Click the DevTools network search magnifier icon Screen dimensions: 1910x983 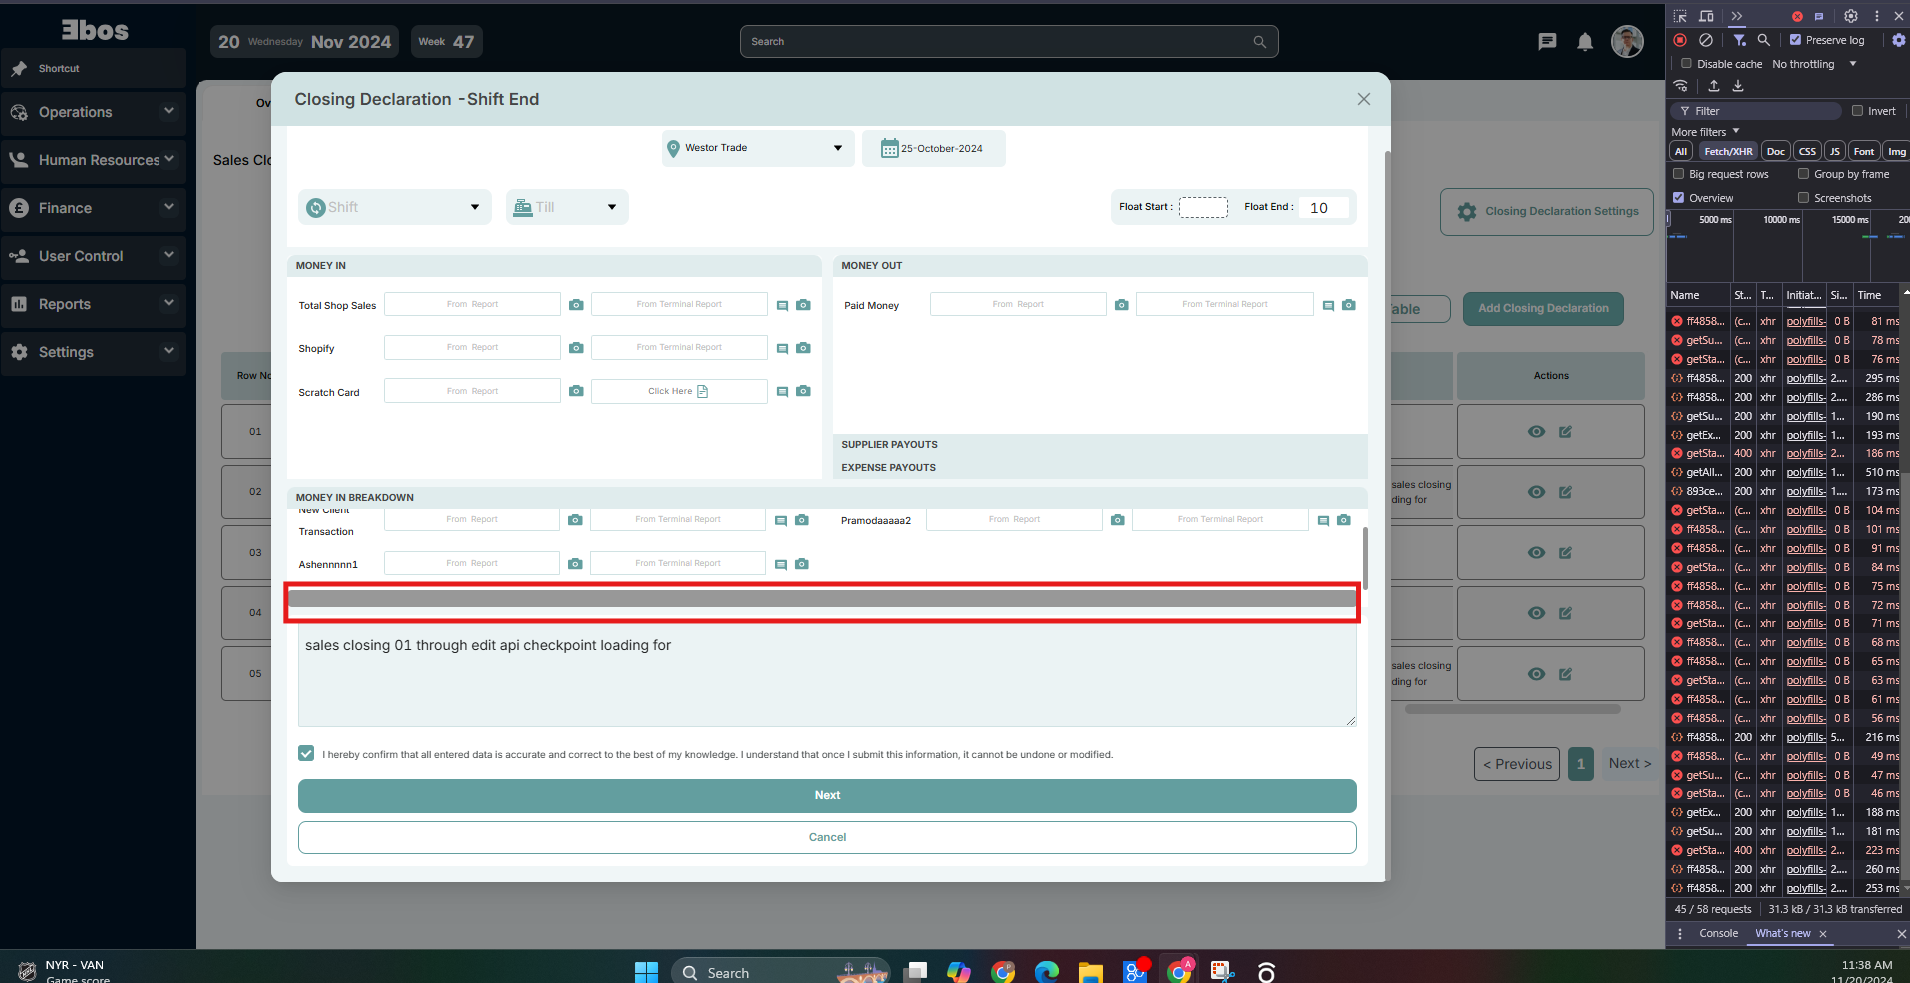pyautogui.click(x=1764, y=40)
